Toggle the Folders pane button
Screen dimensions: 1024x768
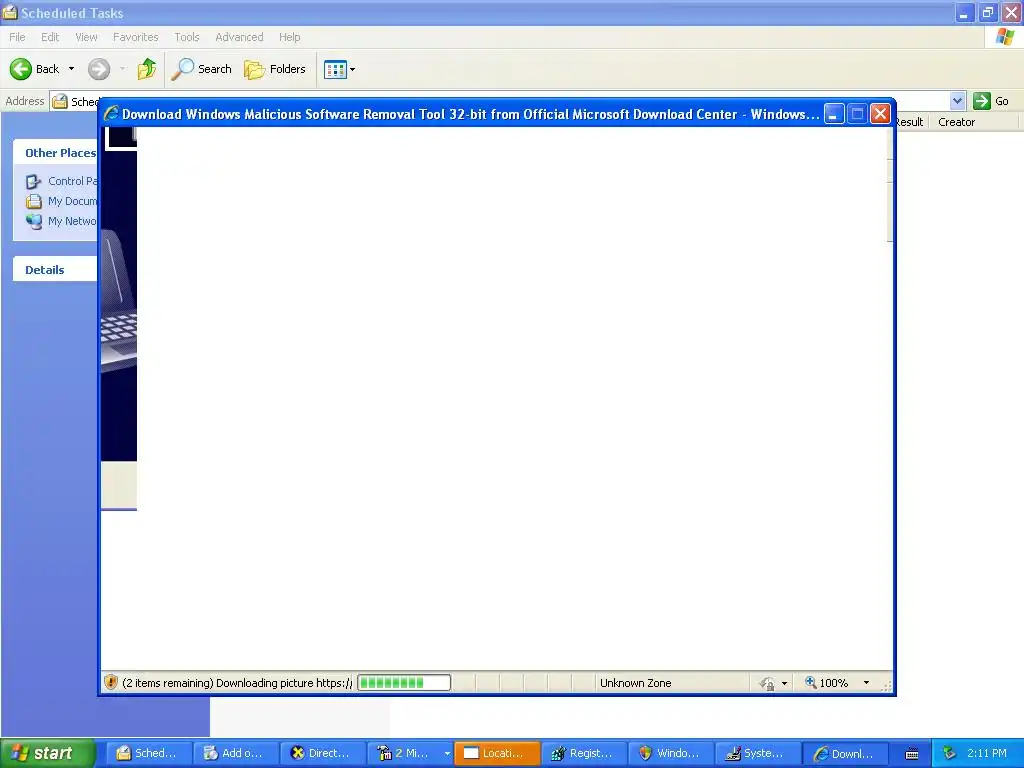tap(275, 69)
